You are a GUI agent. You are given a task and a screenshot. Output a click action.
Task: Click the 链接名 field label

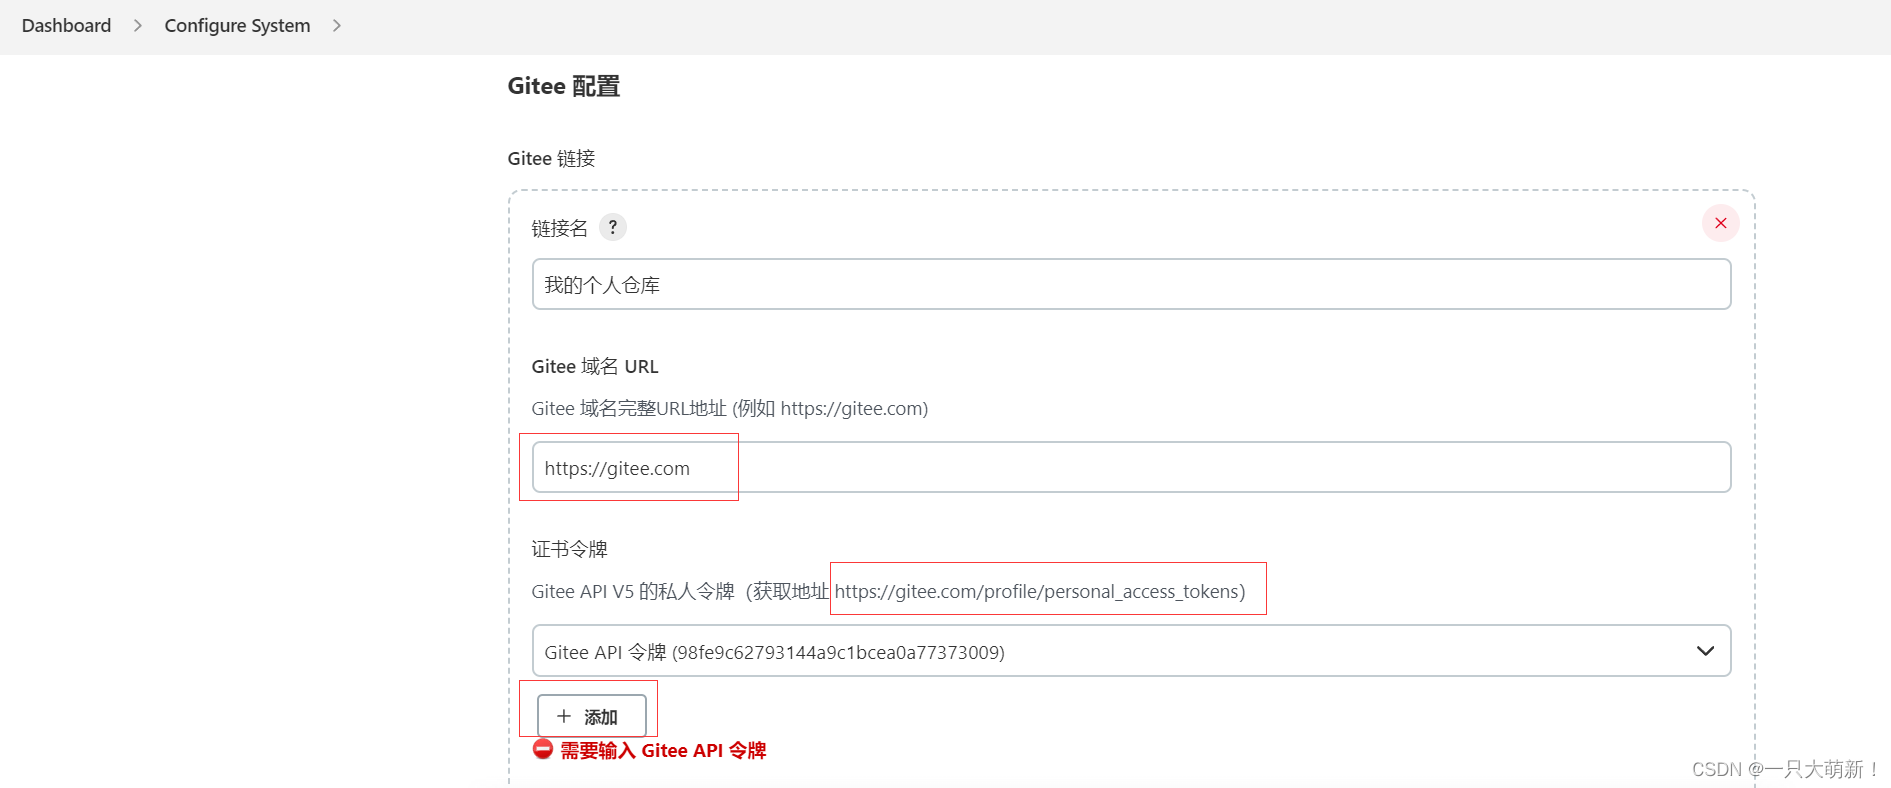(x=559, y=228)
